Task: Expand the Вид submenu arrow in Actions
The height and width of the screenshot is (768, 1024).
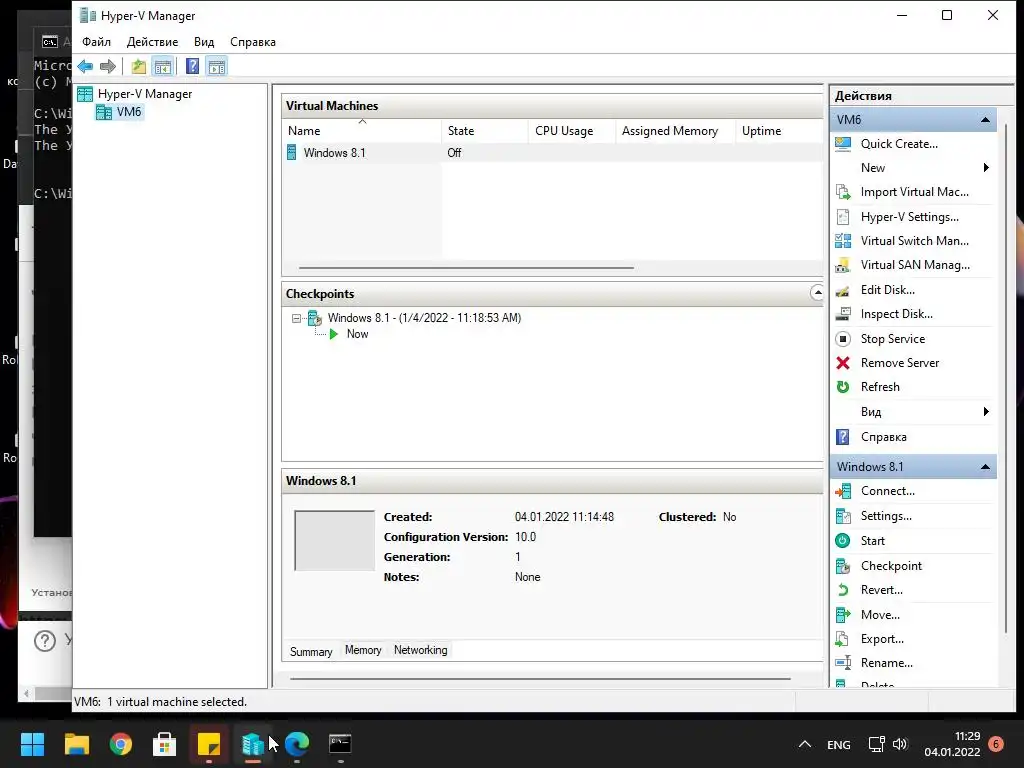Action: tap(986, 411)
